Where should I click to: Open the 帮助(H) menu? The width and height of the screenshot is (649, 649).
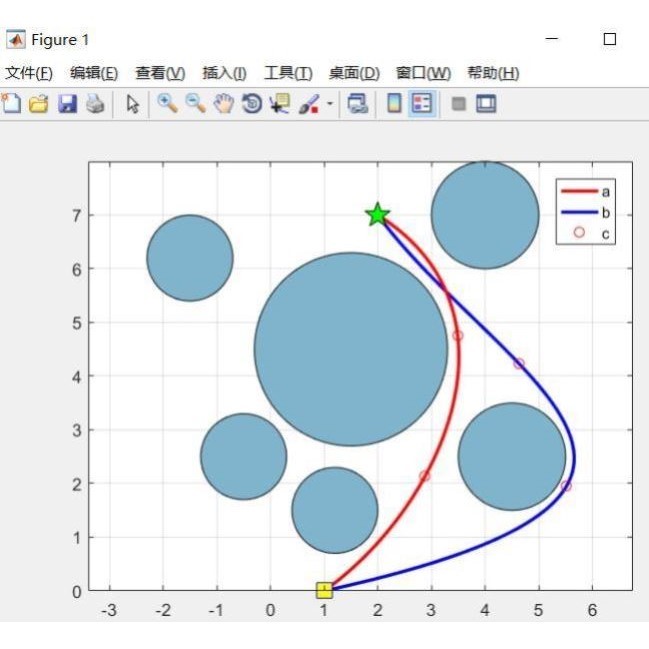pyautogui.click(x=493, y=73)
